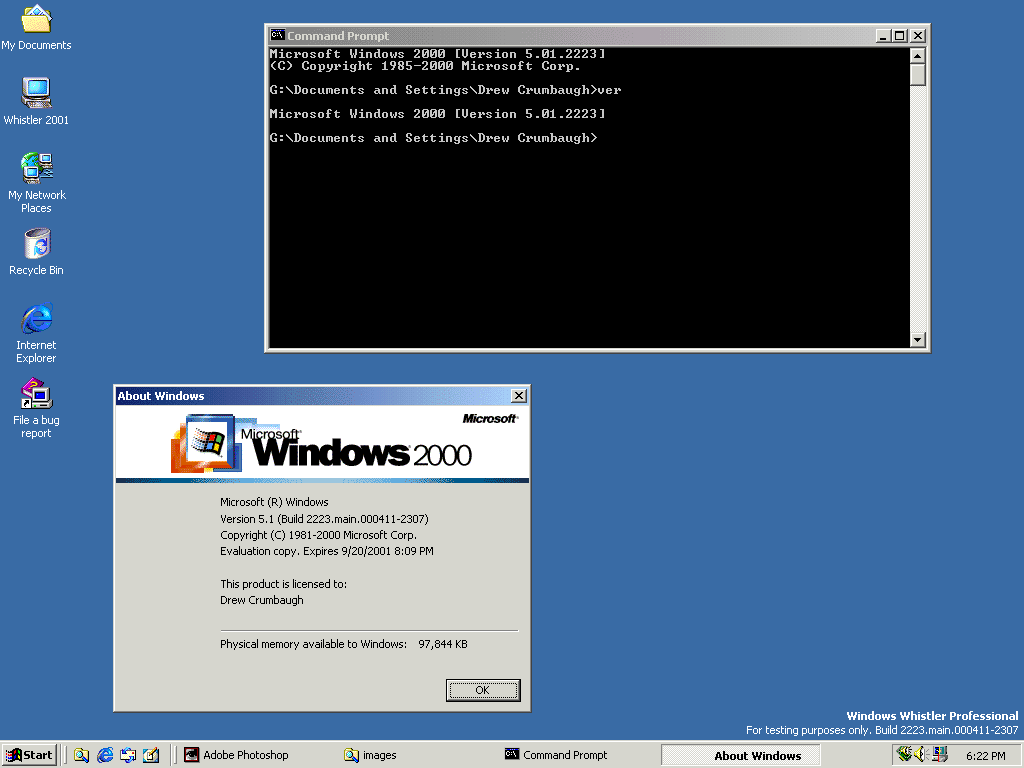Select the Whistler 2001 computer icon
Viewport: 1024px width, 768px height.
(36, 101)
